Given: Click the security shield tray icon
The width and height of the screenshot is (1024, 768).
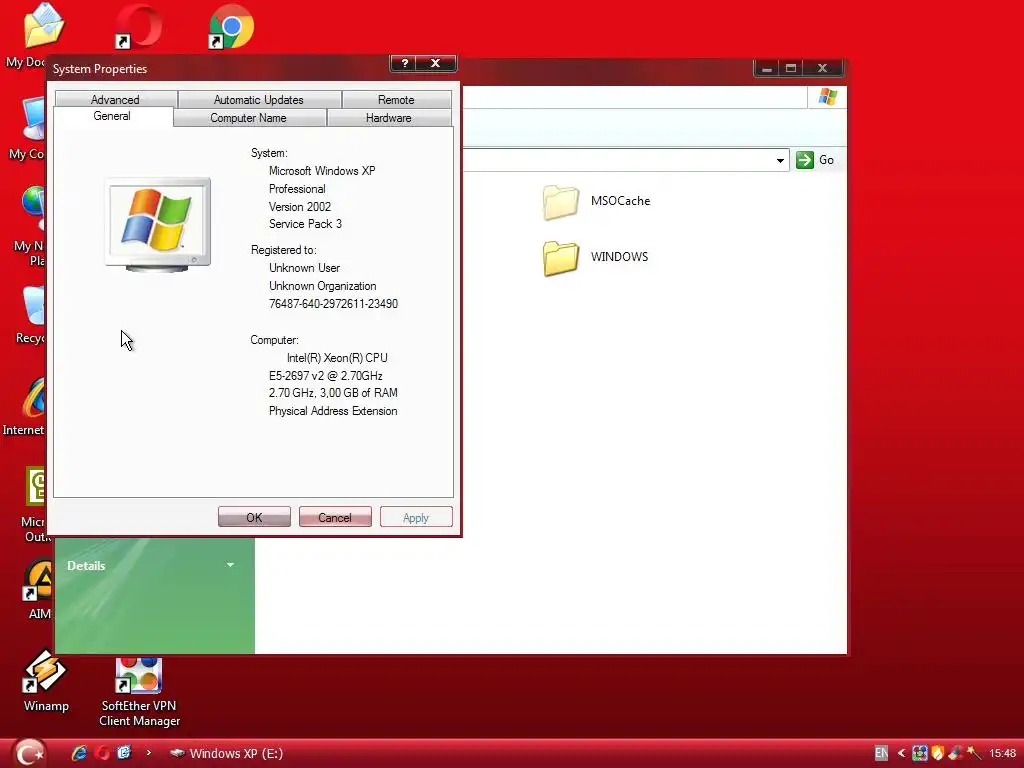Looking at the screenshot, I should click(x=938, y=753).
